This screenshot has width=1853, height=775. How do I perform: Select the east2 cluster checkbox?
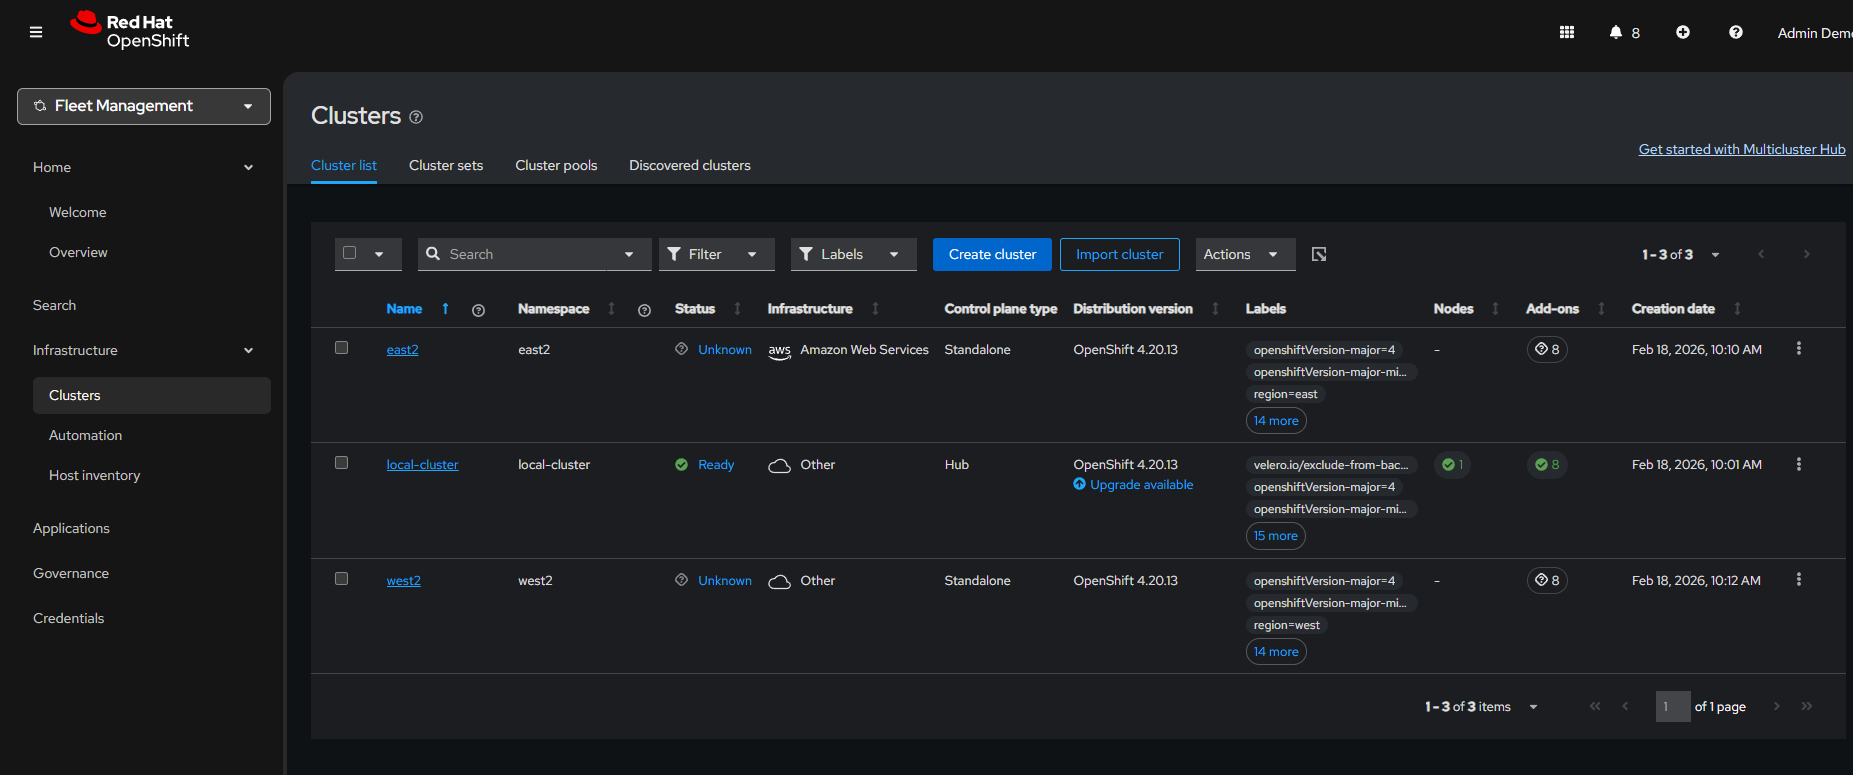pyautogui.click(x=341, y=348)
